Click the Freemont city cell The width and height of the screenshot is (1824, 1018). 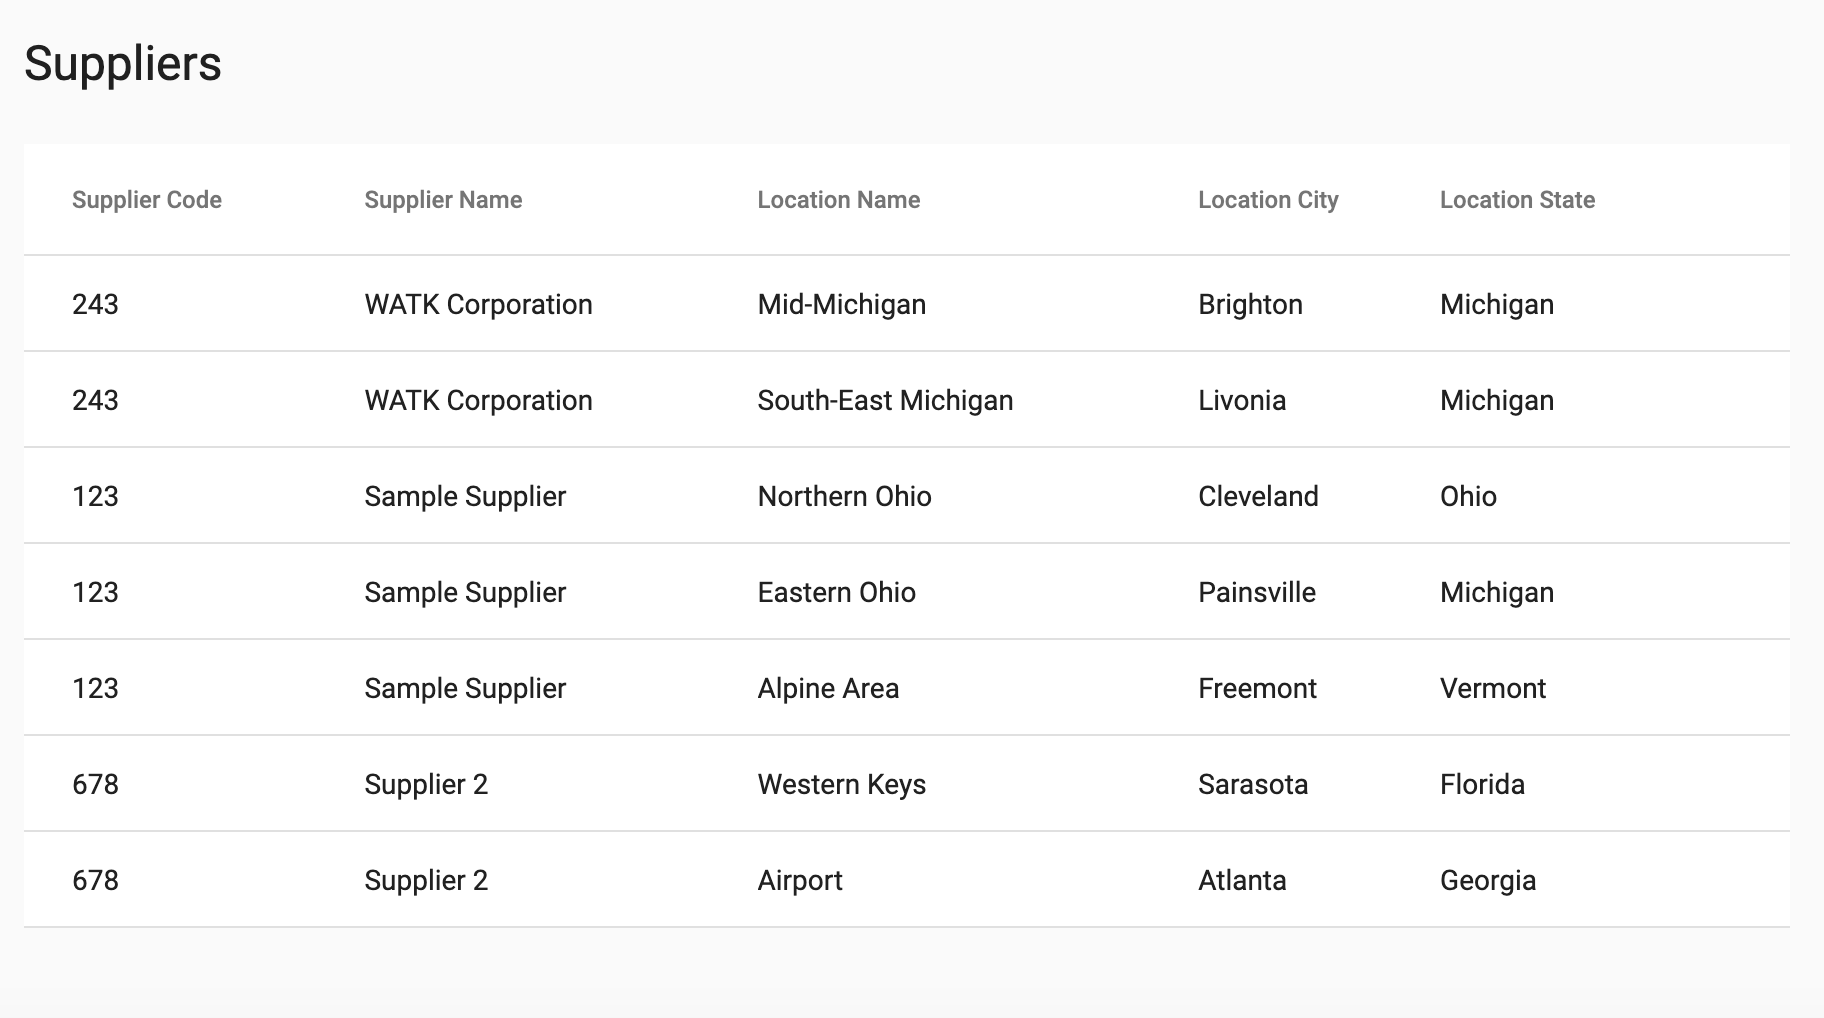(x=1258, y=688)
